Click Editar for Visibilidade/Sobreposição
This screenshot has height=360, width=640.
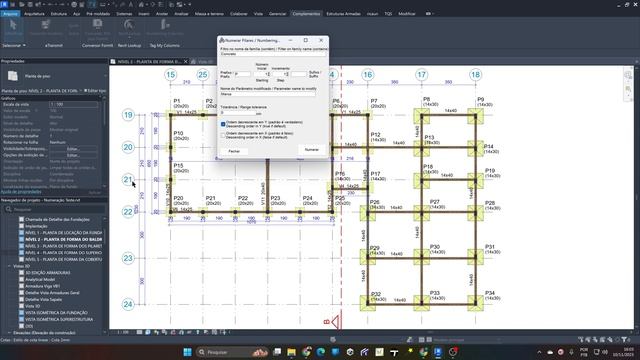coord(73,149)
